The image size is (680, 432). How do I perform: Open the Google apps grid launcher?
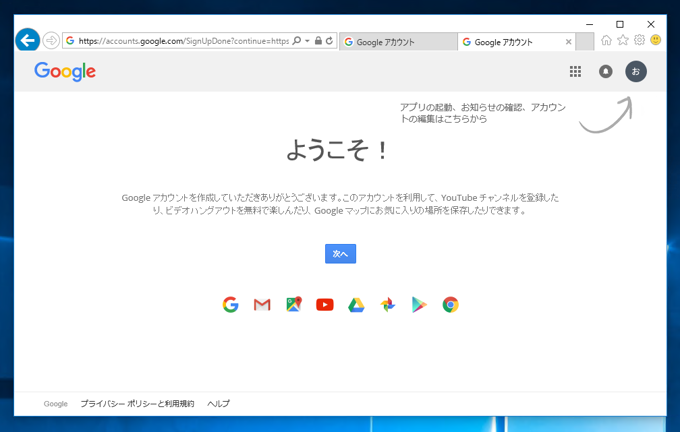[x=575, y=72]
